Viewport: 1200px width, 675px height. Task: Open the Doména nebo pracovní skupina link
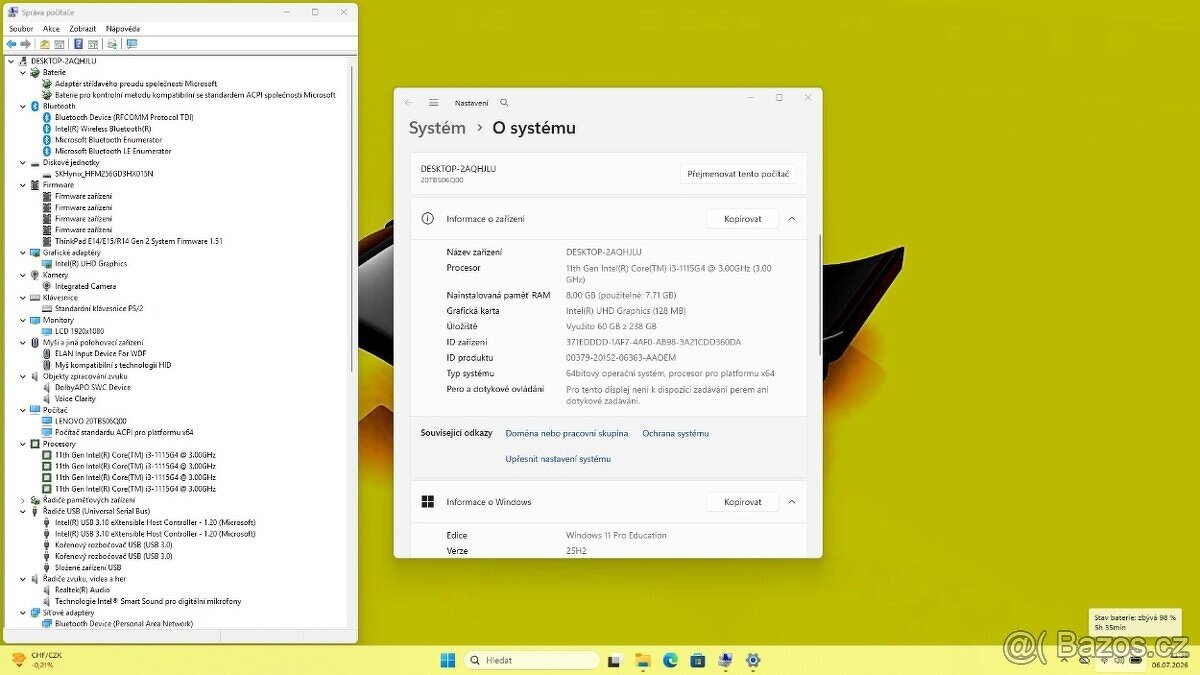[x=567, y=433]
